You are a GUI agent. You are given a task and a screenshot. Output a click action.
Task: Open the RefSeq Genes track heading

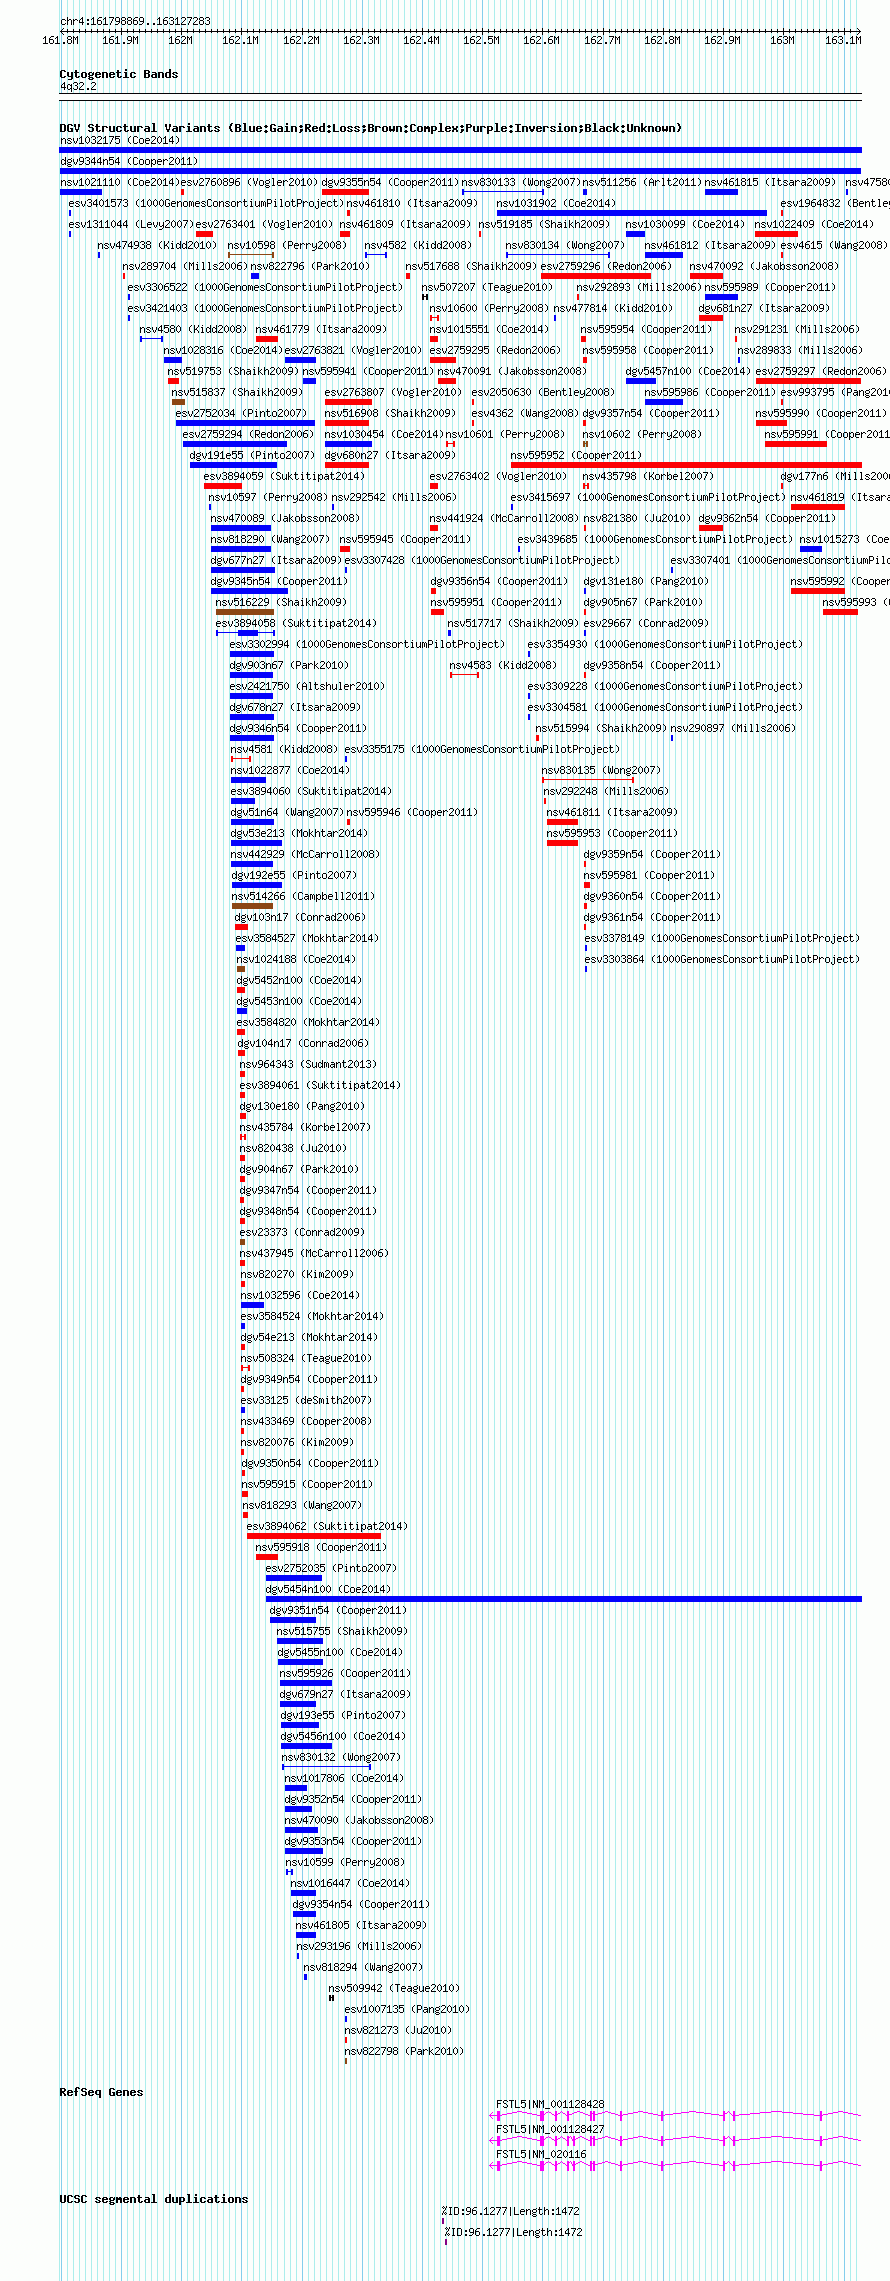point(101,2092)
